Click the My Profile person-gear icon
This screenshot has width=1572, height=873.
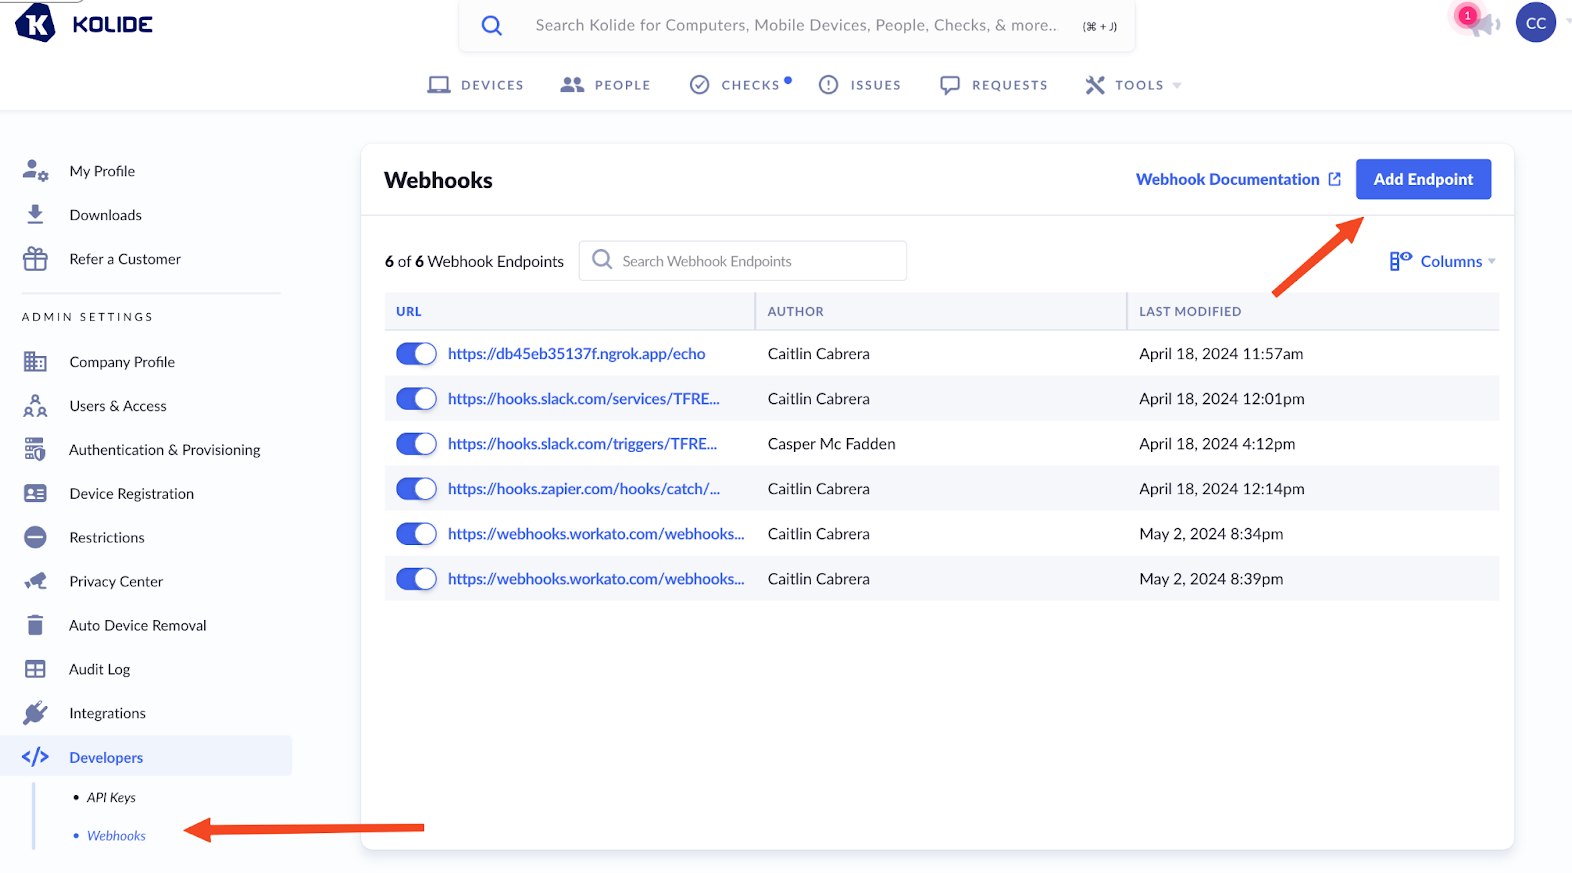[35, 170]
